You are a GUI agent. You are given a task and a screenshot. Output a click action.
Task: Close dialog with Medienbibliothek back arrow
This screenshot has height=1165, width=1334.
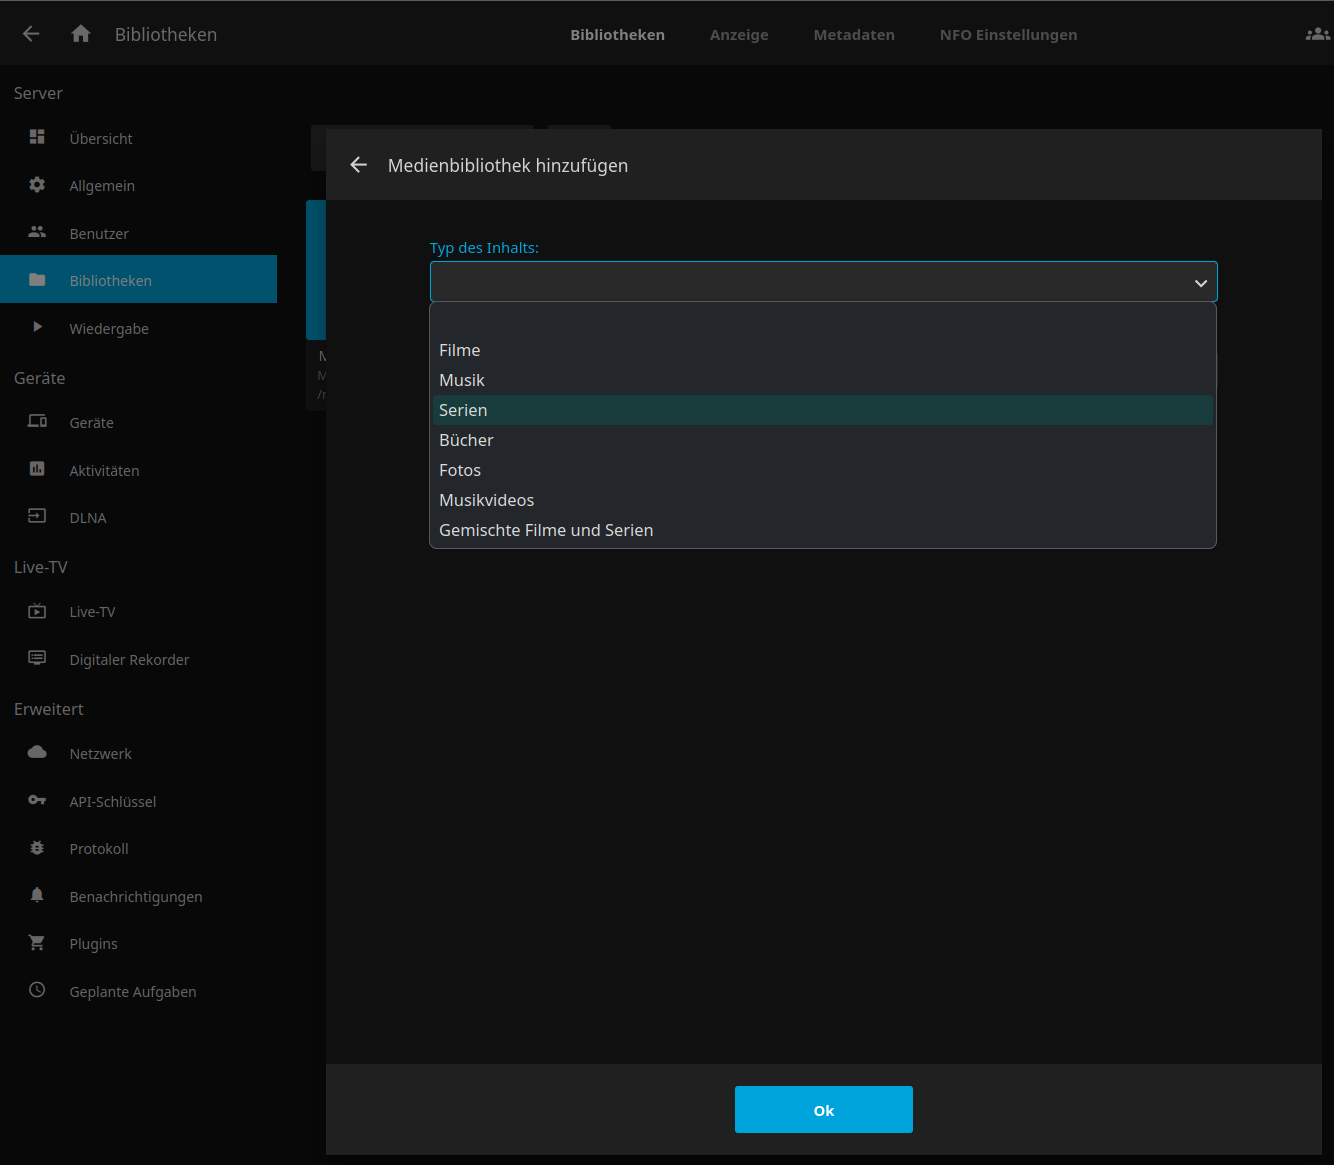tap(359, 165)
